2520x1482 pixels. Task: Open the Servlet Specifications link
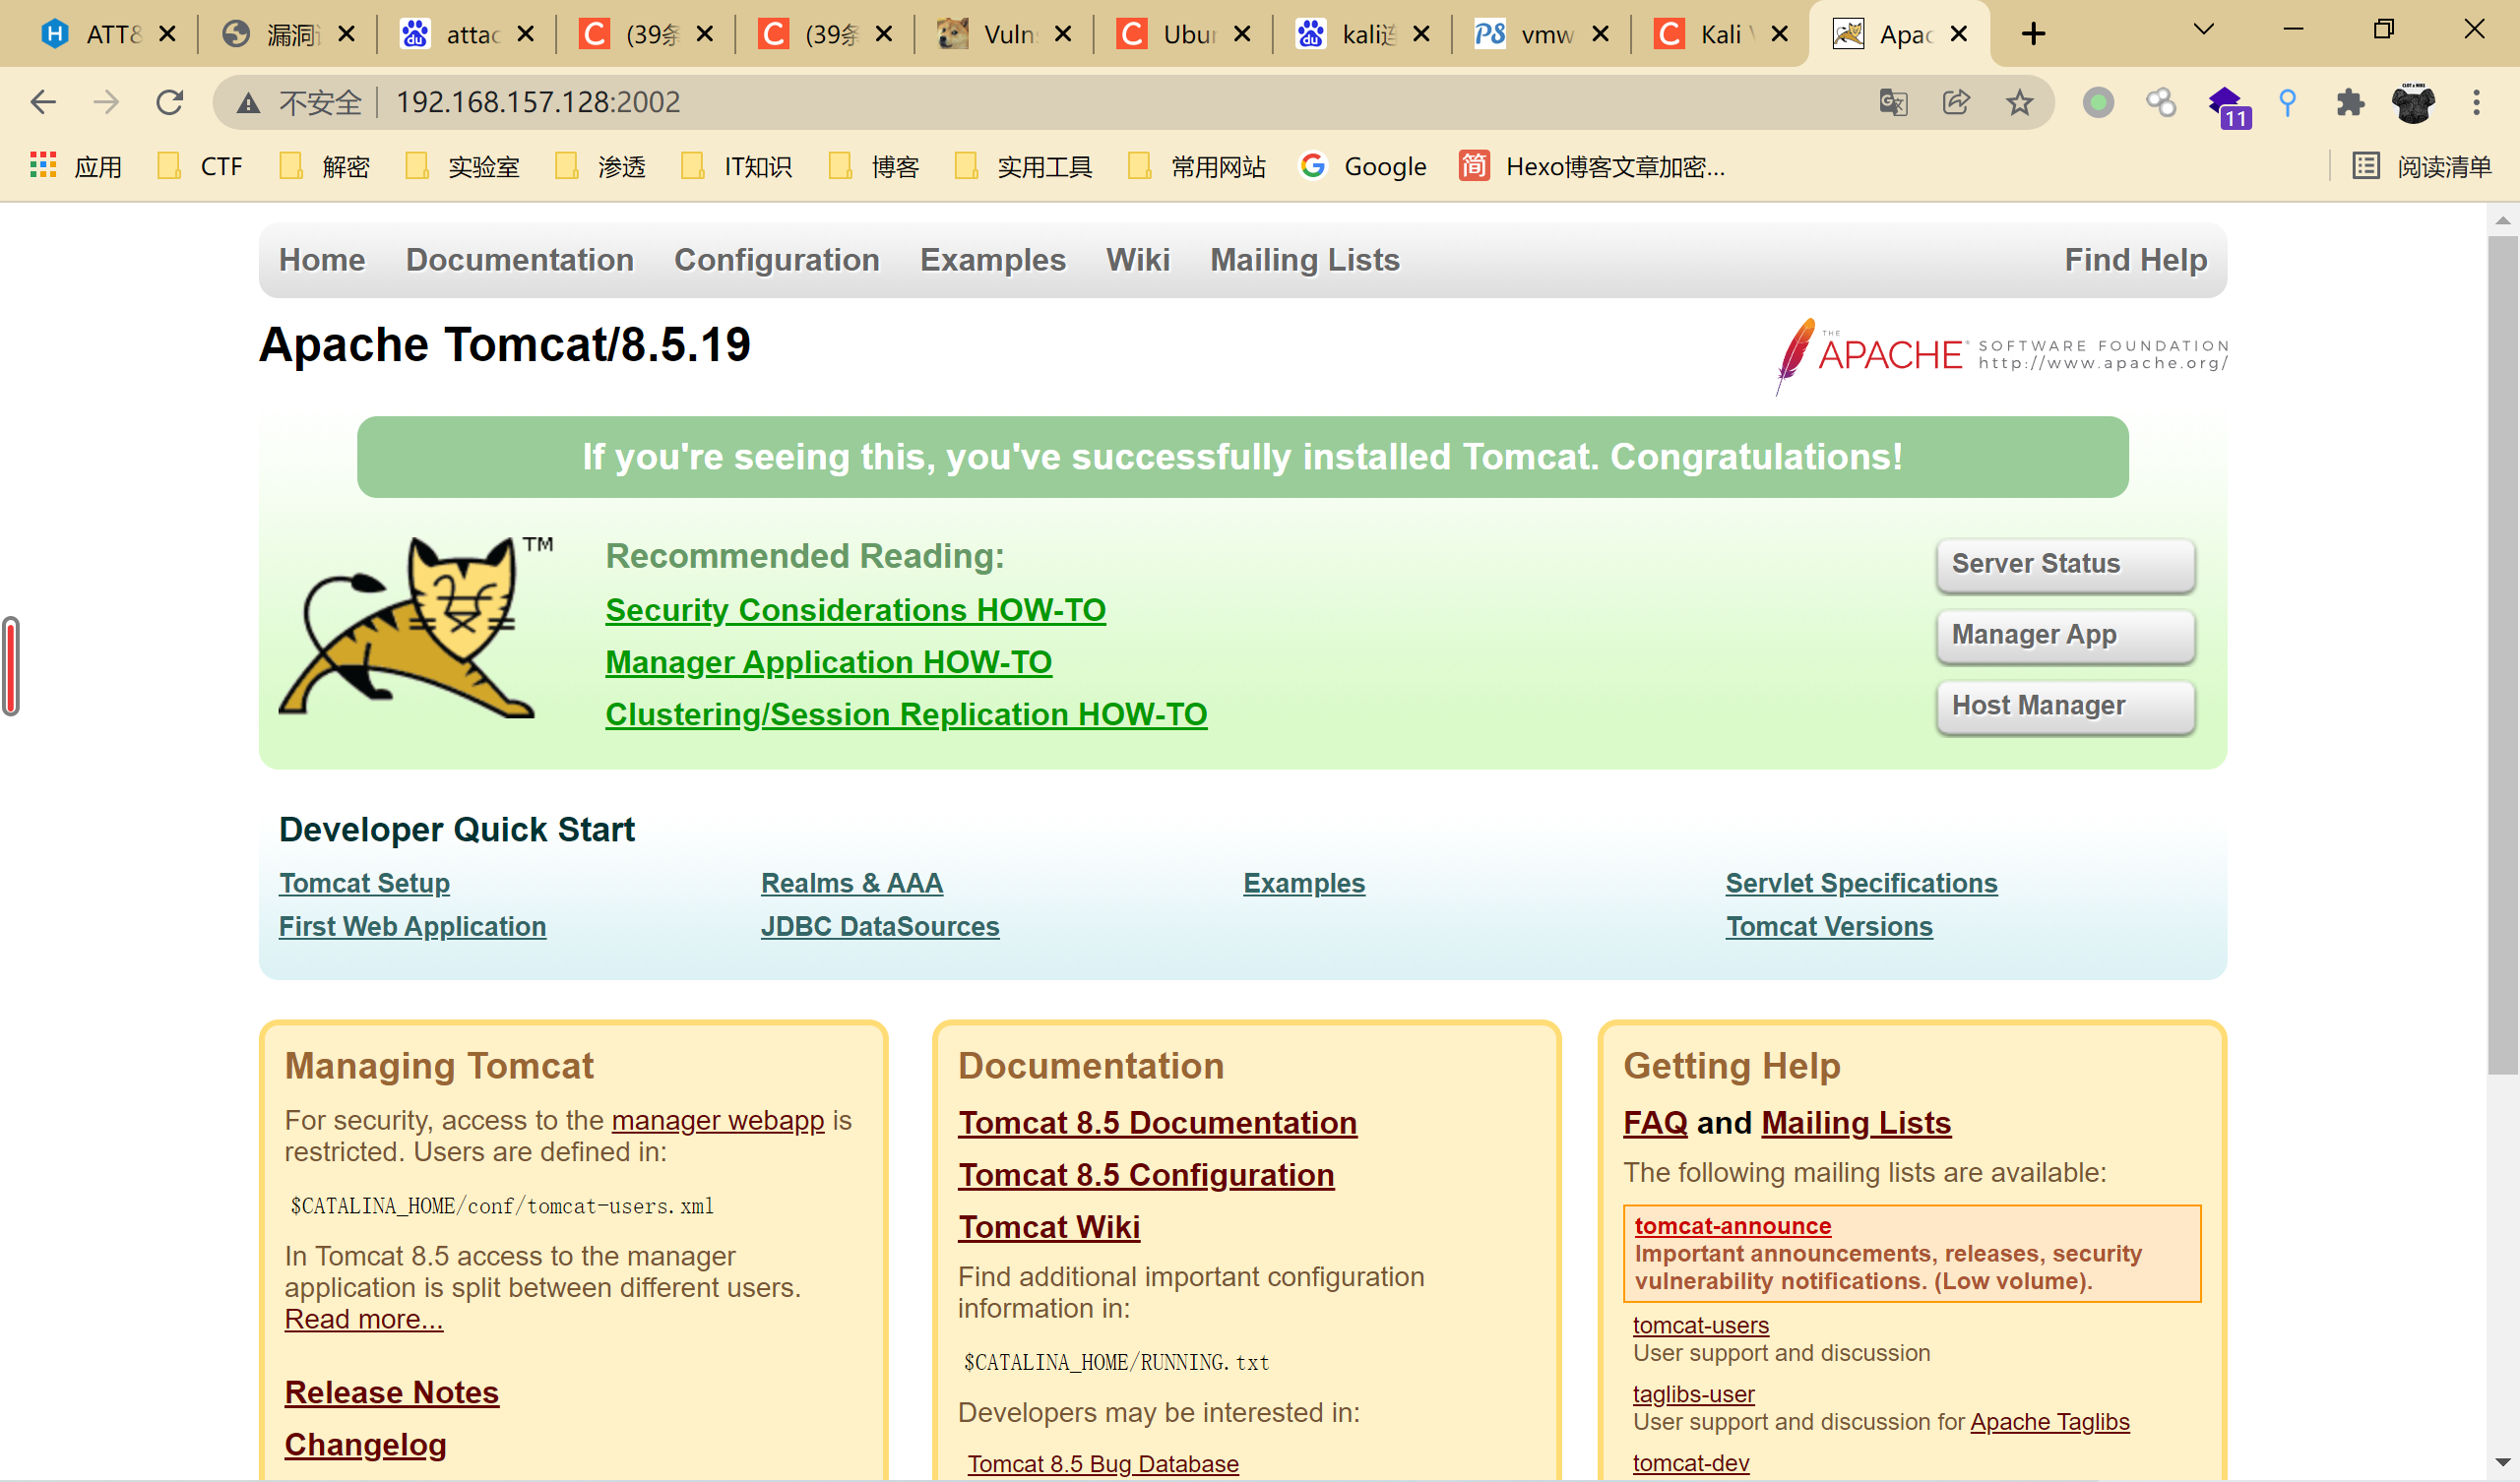pyautogui.click(x=1861, y=883)
